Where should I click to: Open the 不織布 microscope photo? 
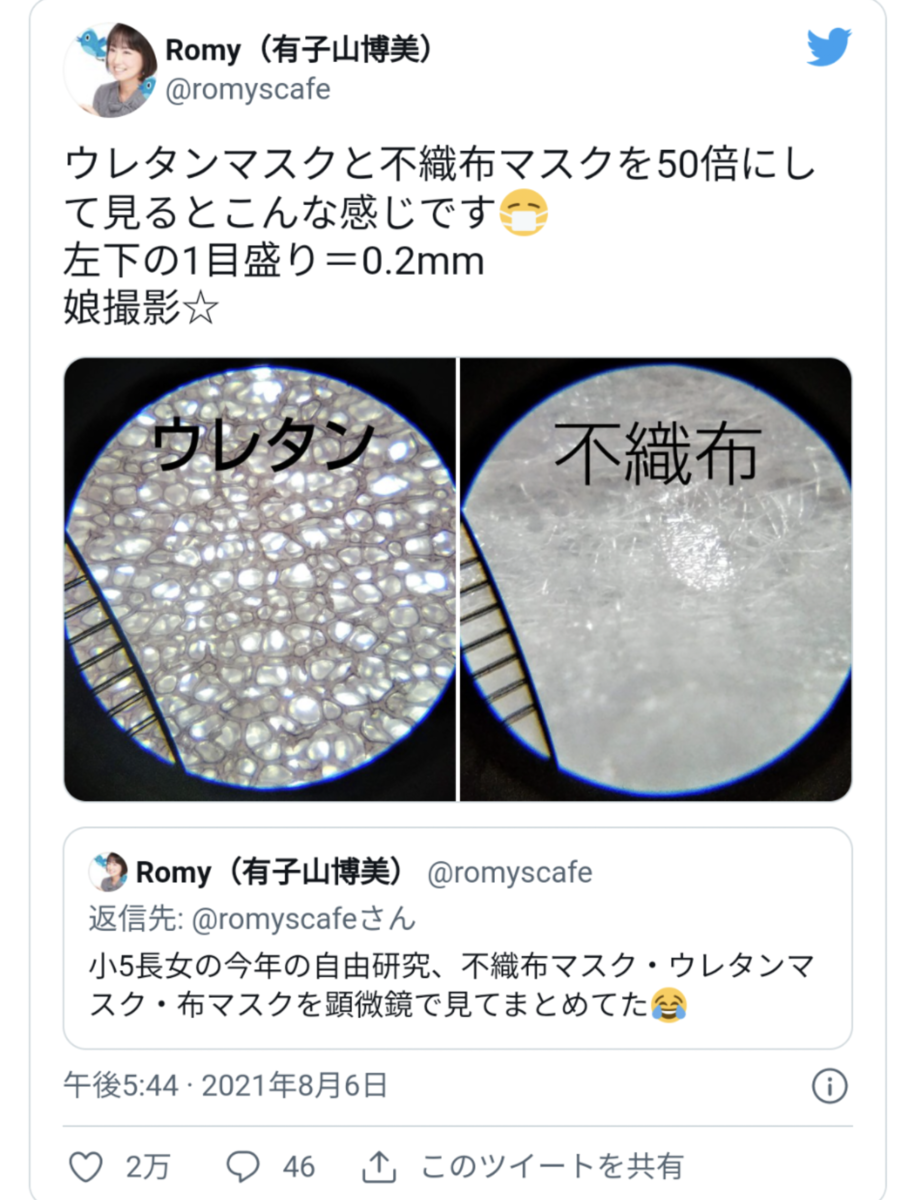tap(655, 579)
